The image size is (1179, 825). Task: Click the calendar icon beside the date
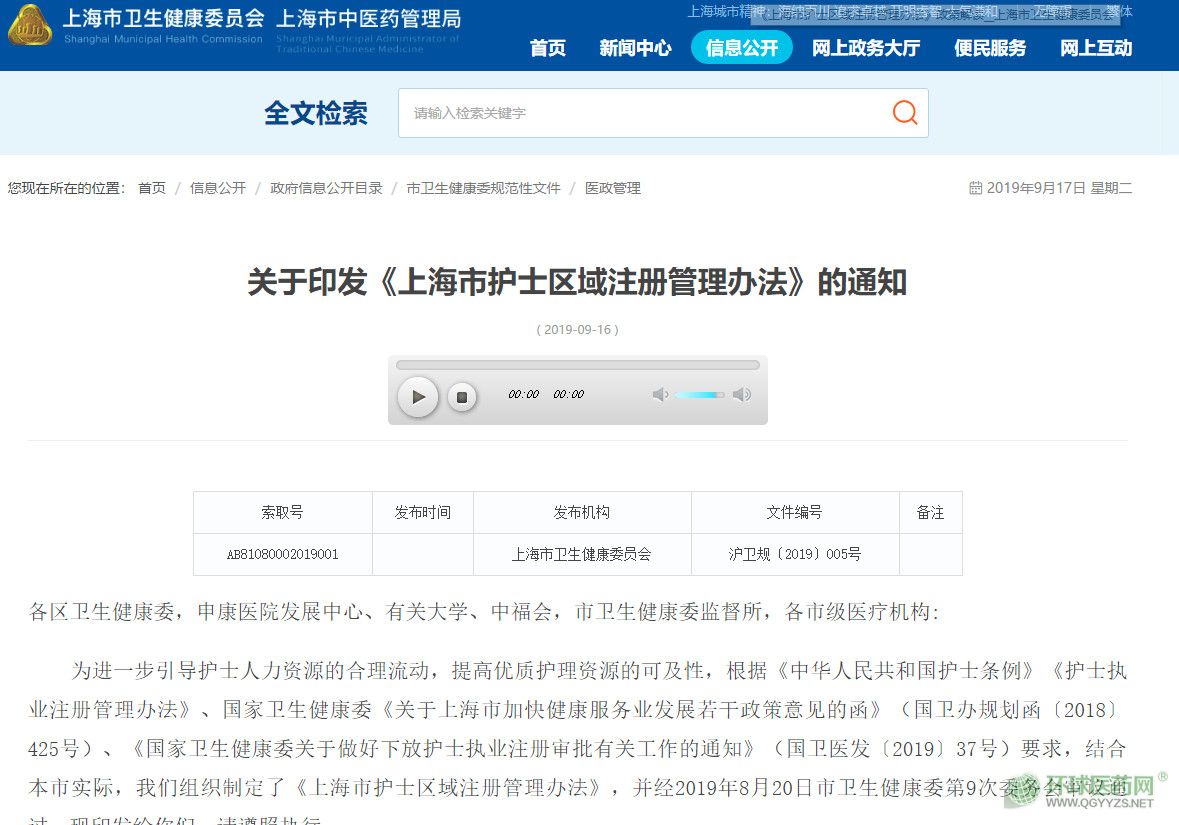tap(975, 188)
